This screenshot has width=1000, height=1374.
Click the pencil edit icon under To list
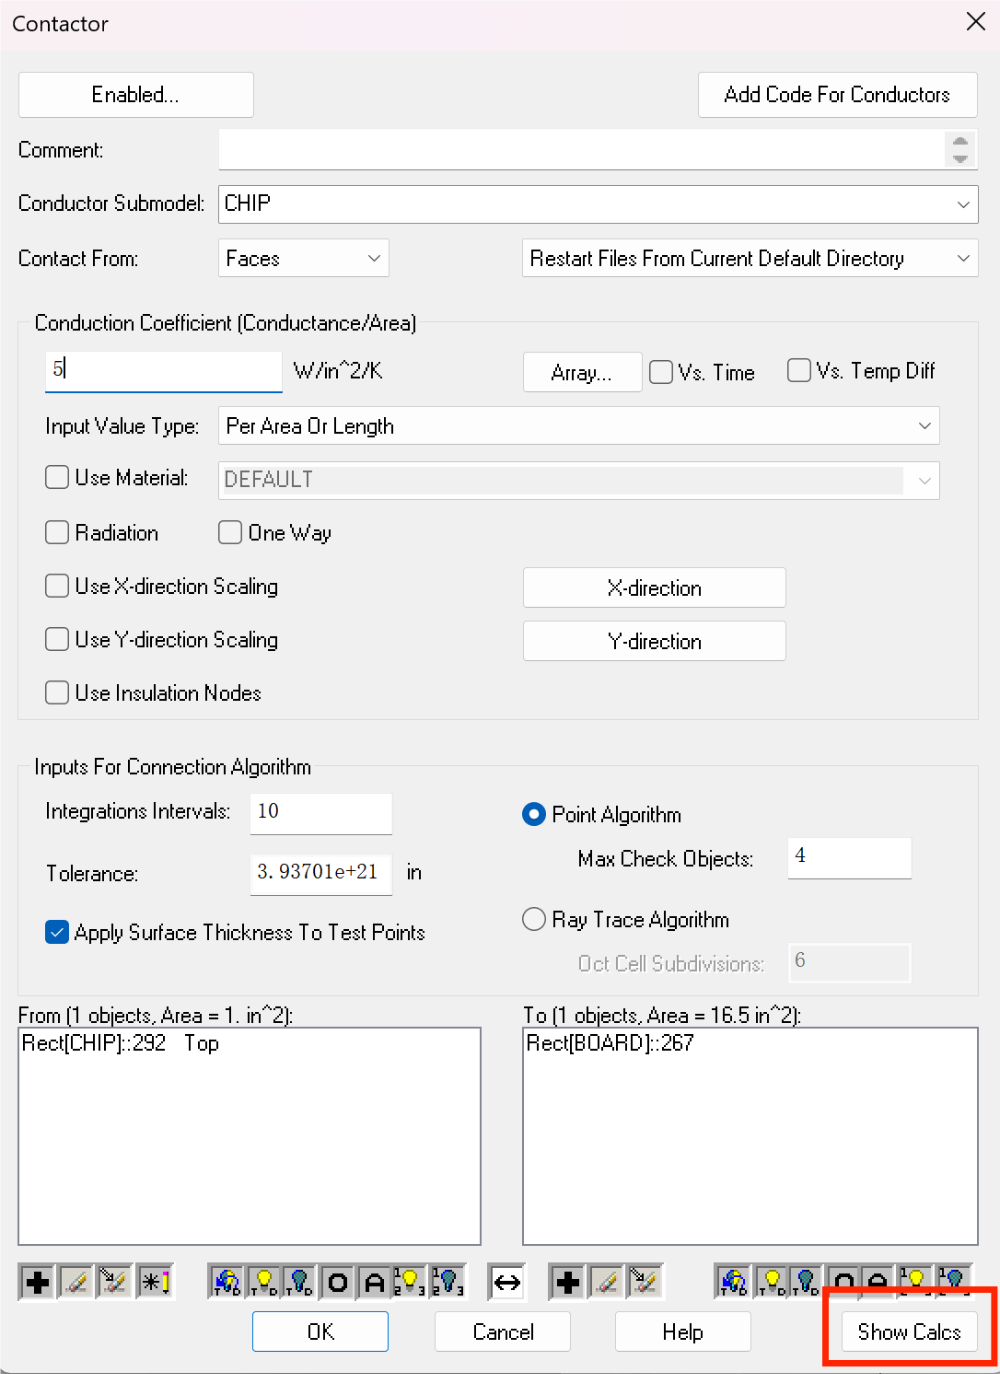pos(606,1282)
